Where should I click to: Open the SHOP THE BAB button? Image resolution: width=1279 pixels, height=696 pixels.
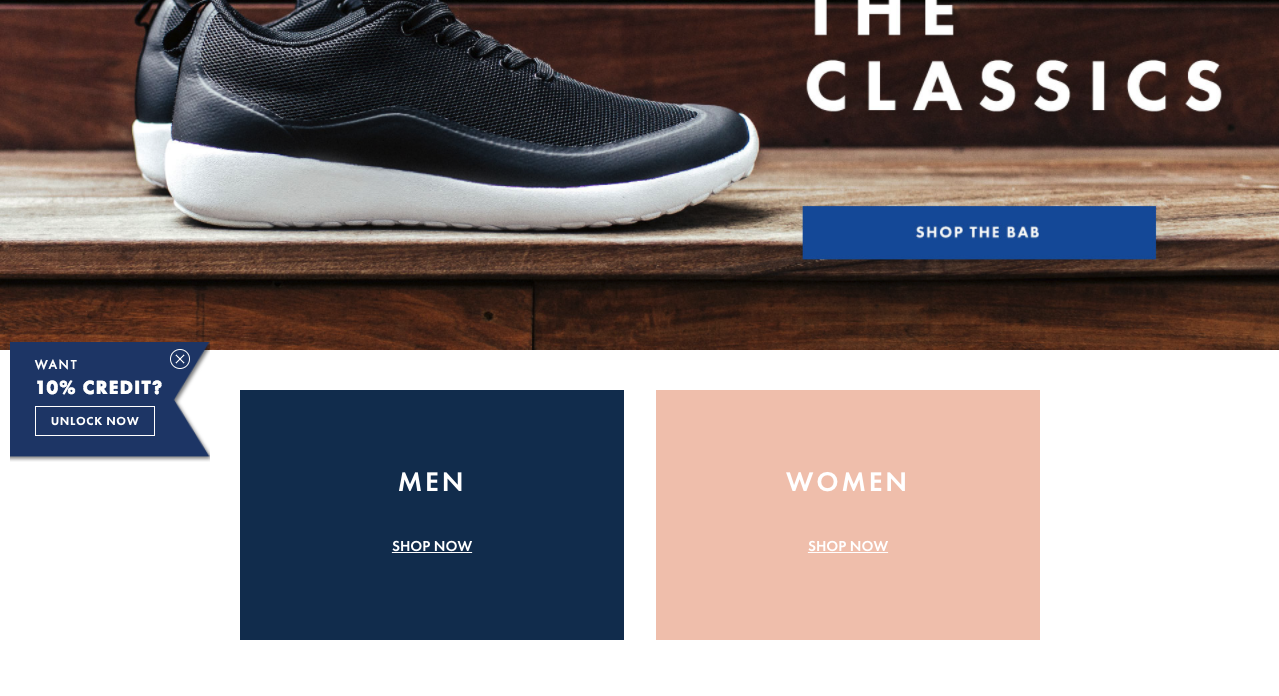point(979,232)
